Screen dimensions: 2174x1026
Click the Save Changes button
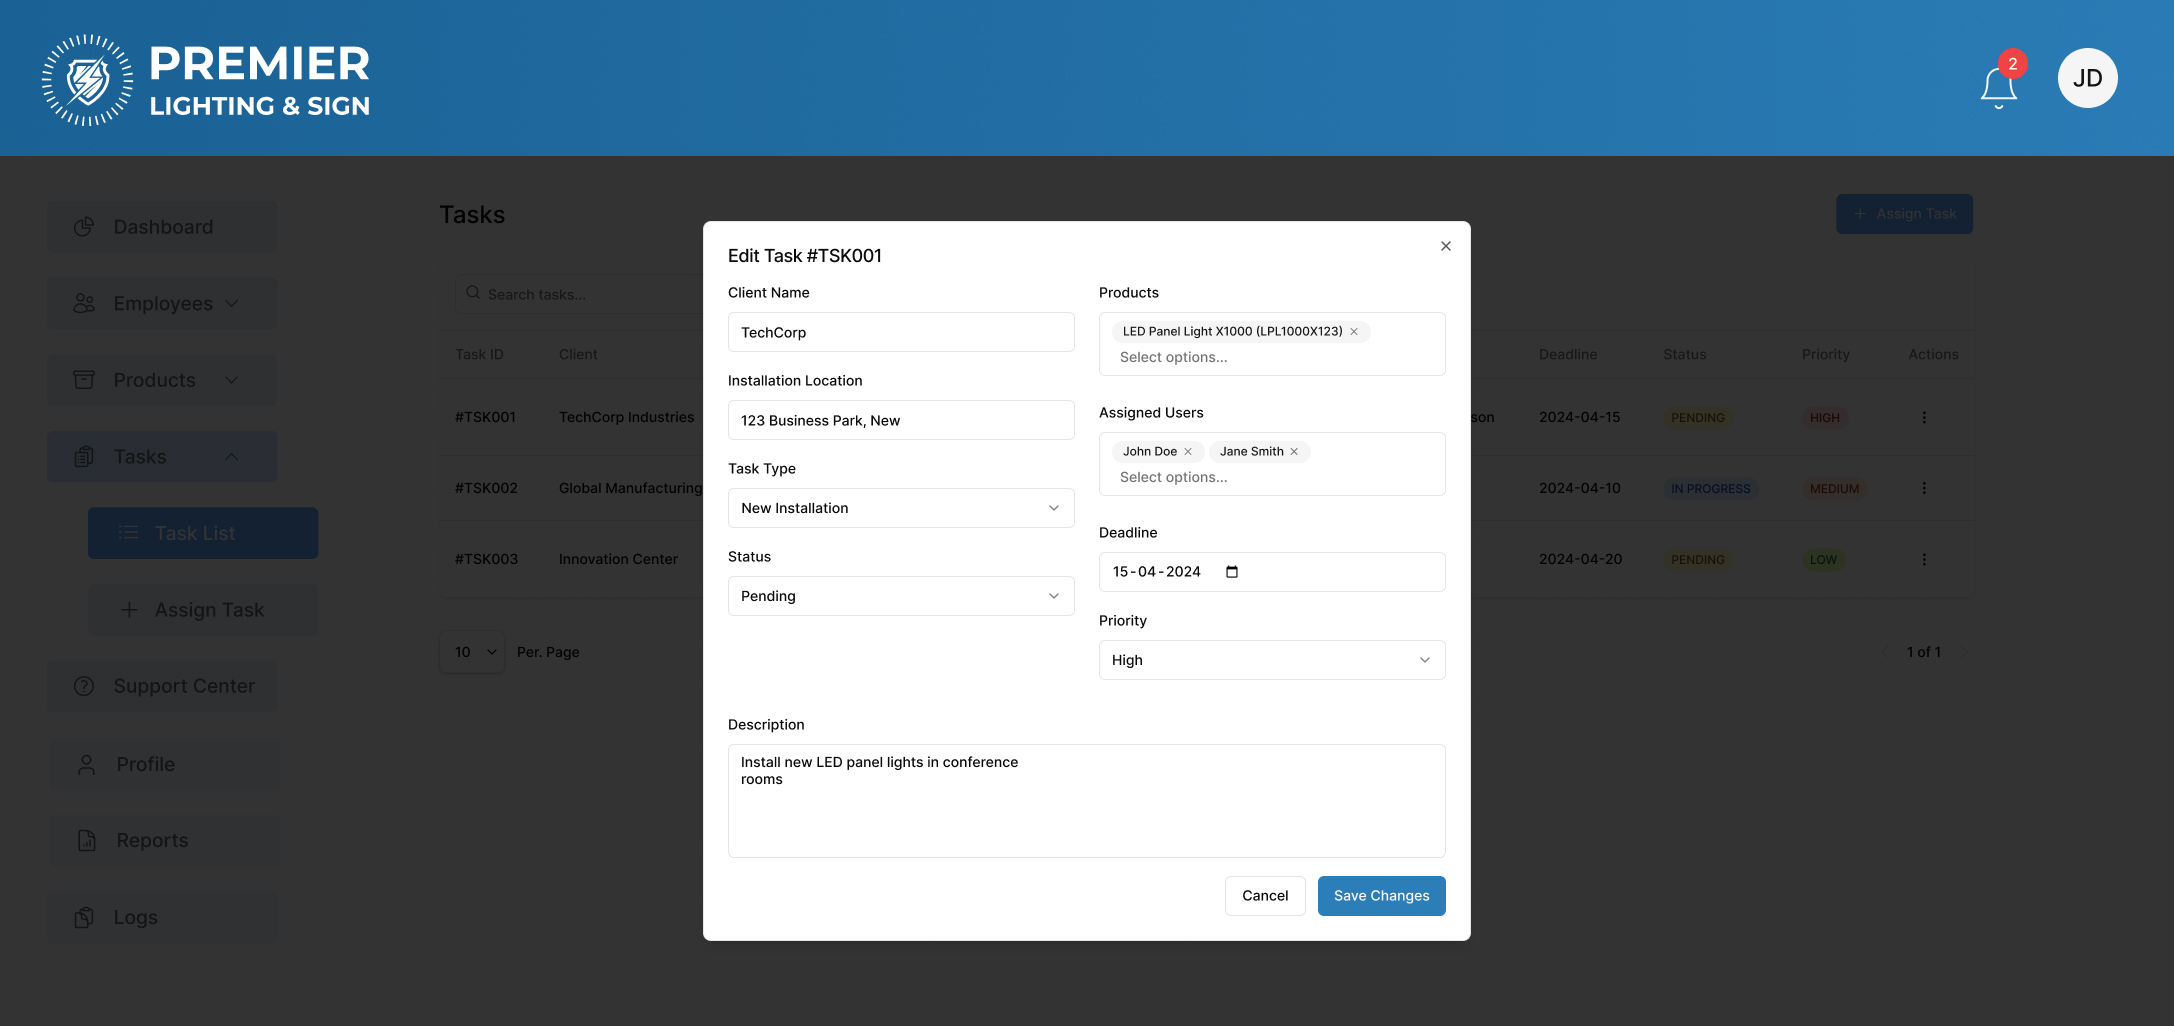coord(1381,896)
